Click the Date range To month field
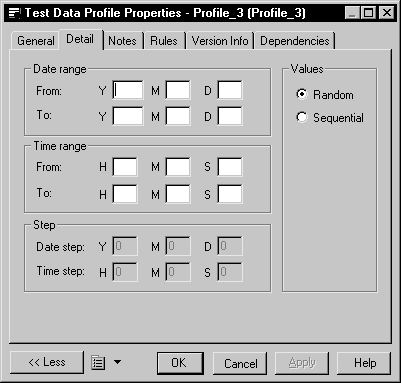 [x=178, y=116]
